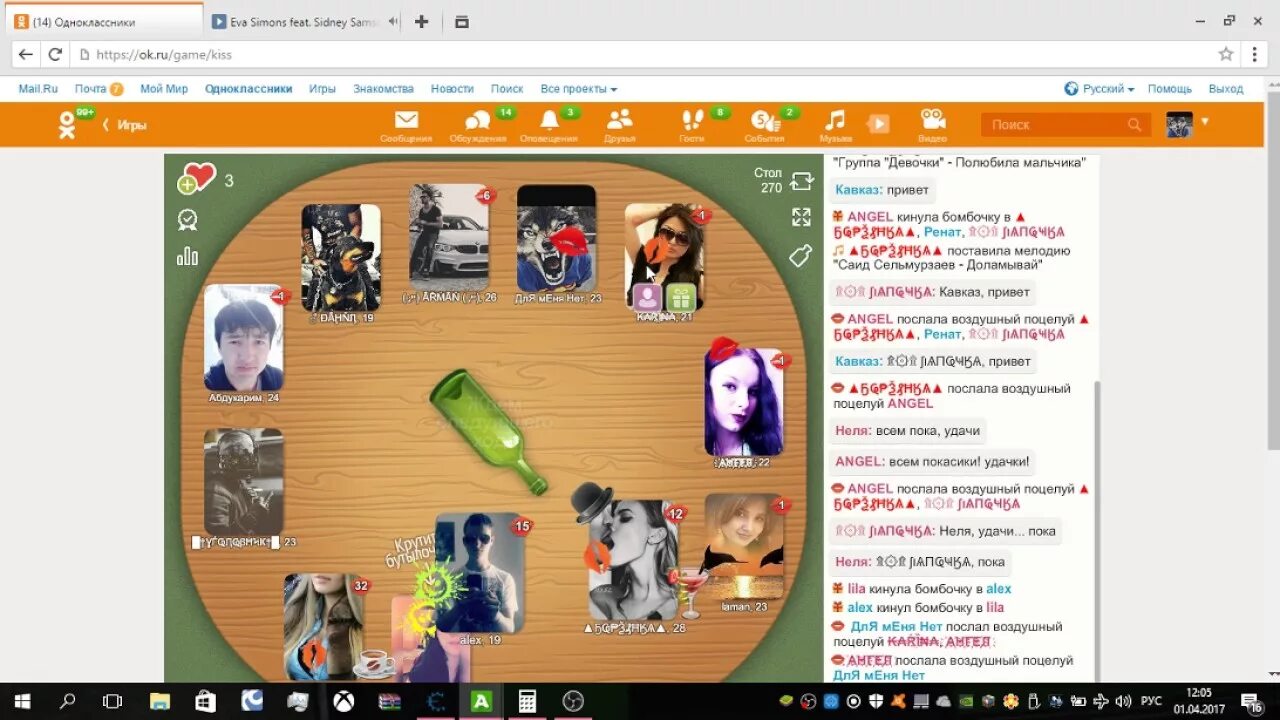Open a new browser tab

pyautogui.click(x=421, y=21)
